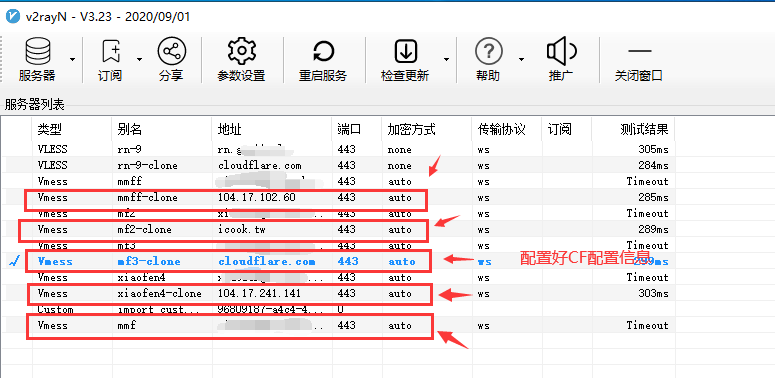This screenshot has height=378, width=775.
Task: Click the icook.tw address cell
Action: pyautogui.click(x=242, y=230)
